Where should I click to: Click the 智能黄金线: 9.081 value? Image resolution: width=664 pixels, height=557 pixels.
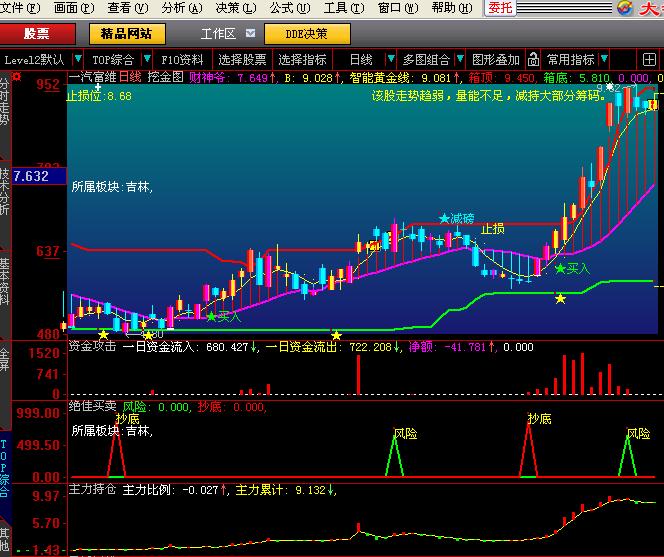tap(405, 78)
